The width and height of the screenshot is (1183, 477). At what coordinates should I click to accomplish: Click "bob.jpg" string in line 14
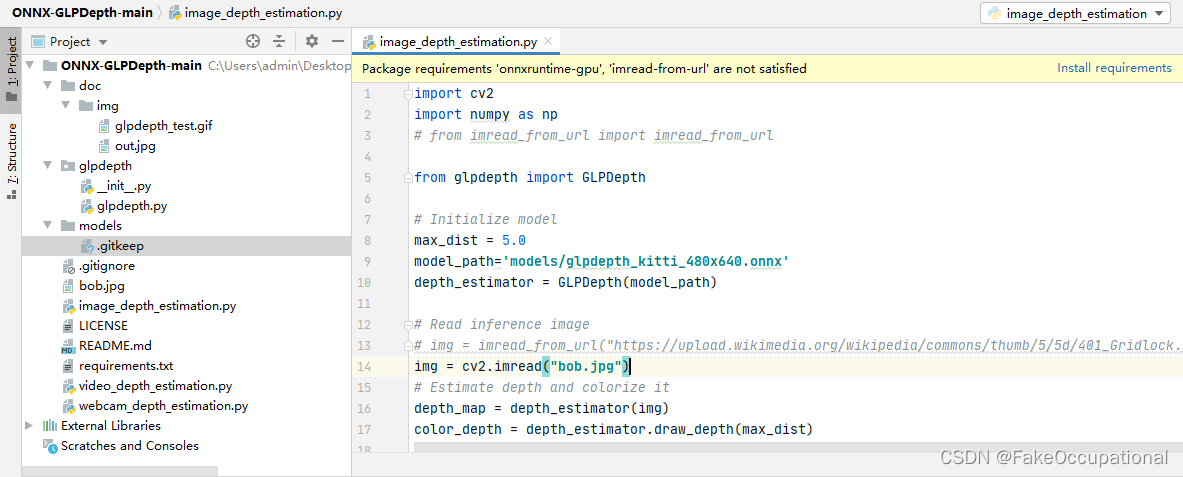point(585,367)
